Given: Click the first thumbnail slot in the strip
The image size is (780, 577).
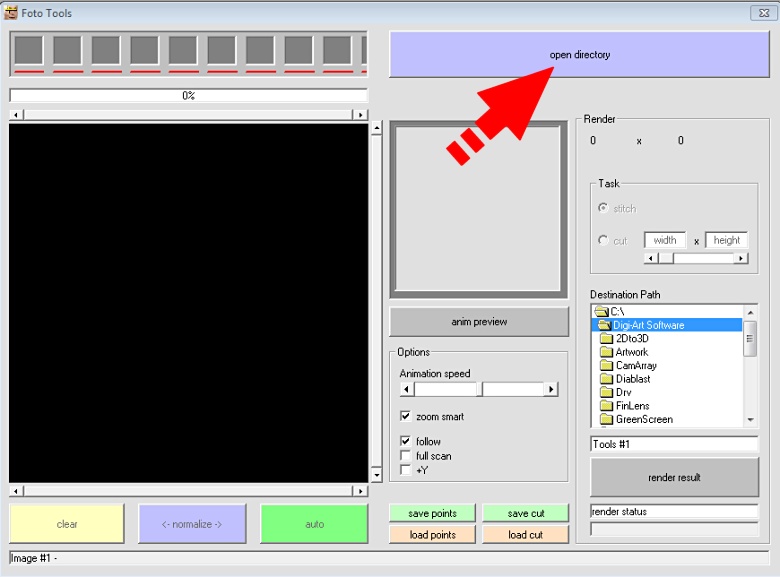Looking at the screenshot, I should point(29,51).
